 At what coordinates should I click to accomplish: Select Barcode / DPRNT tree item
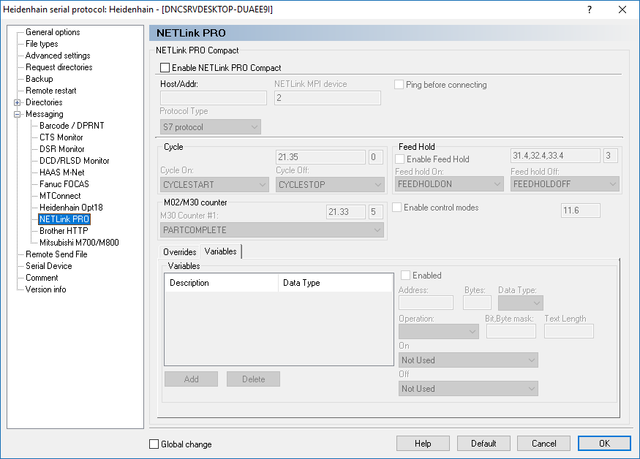point(71,126)
